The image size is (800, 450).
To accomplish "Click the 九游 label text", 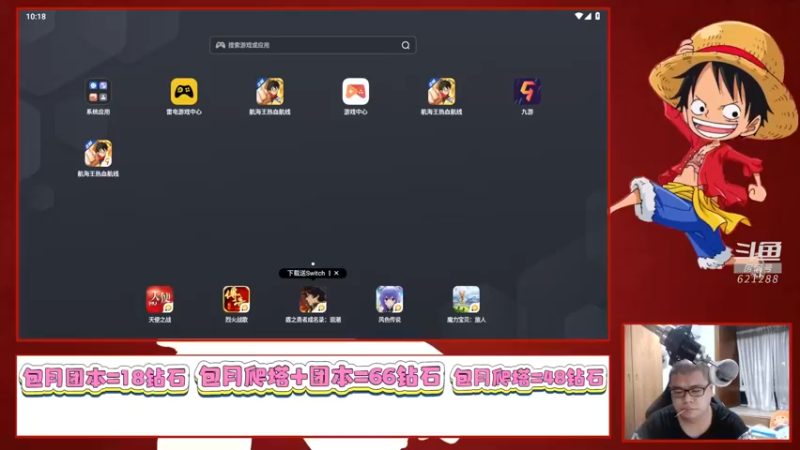I will coord(527,112).
